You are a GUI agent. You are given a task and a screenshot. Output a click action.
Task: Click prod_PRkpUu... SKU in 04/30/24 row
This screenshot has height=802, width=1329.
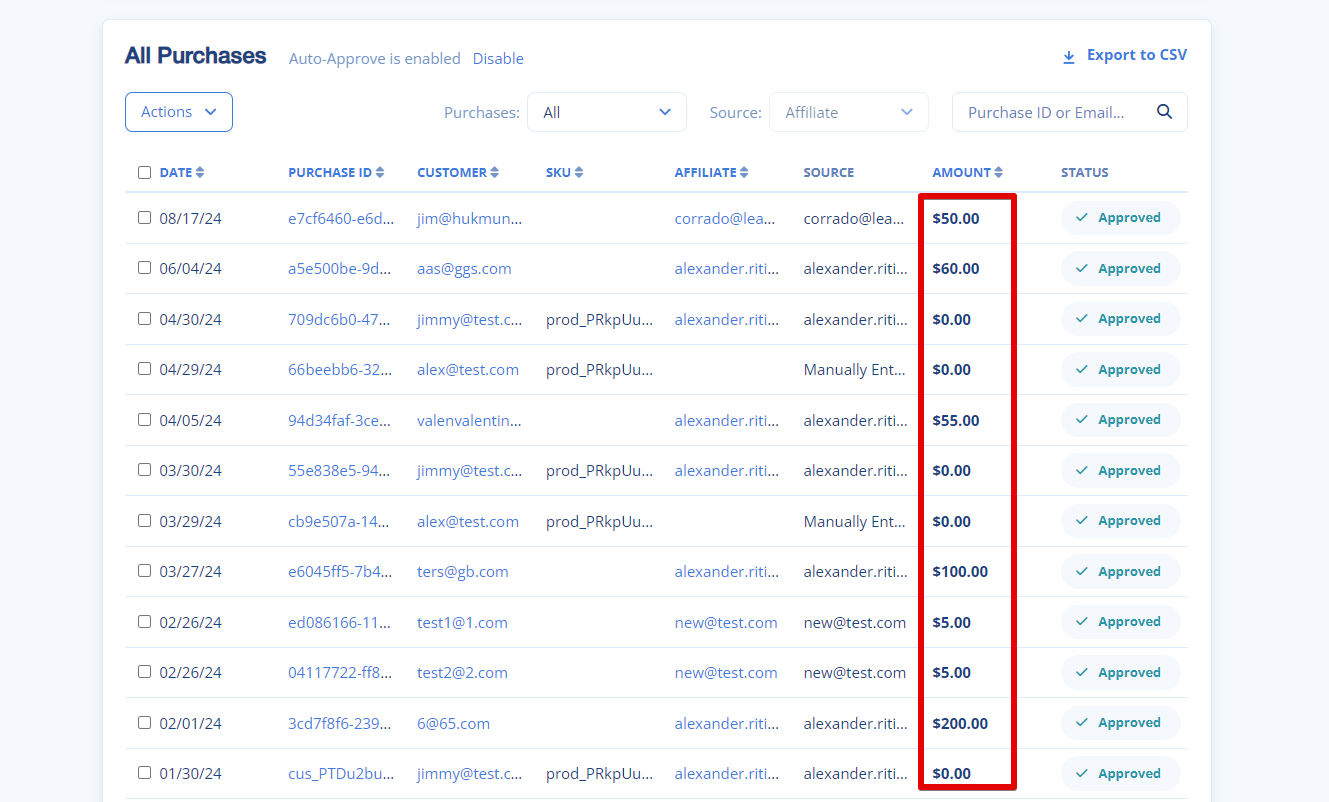[600, 319]
